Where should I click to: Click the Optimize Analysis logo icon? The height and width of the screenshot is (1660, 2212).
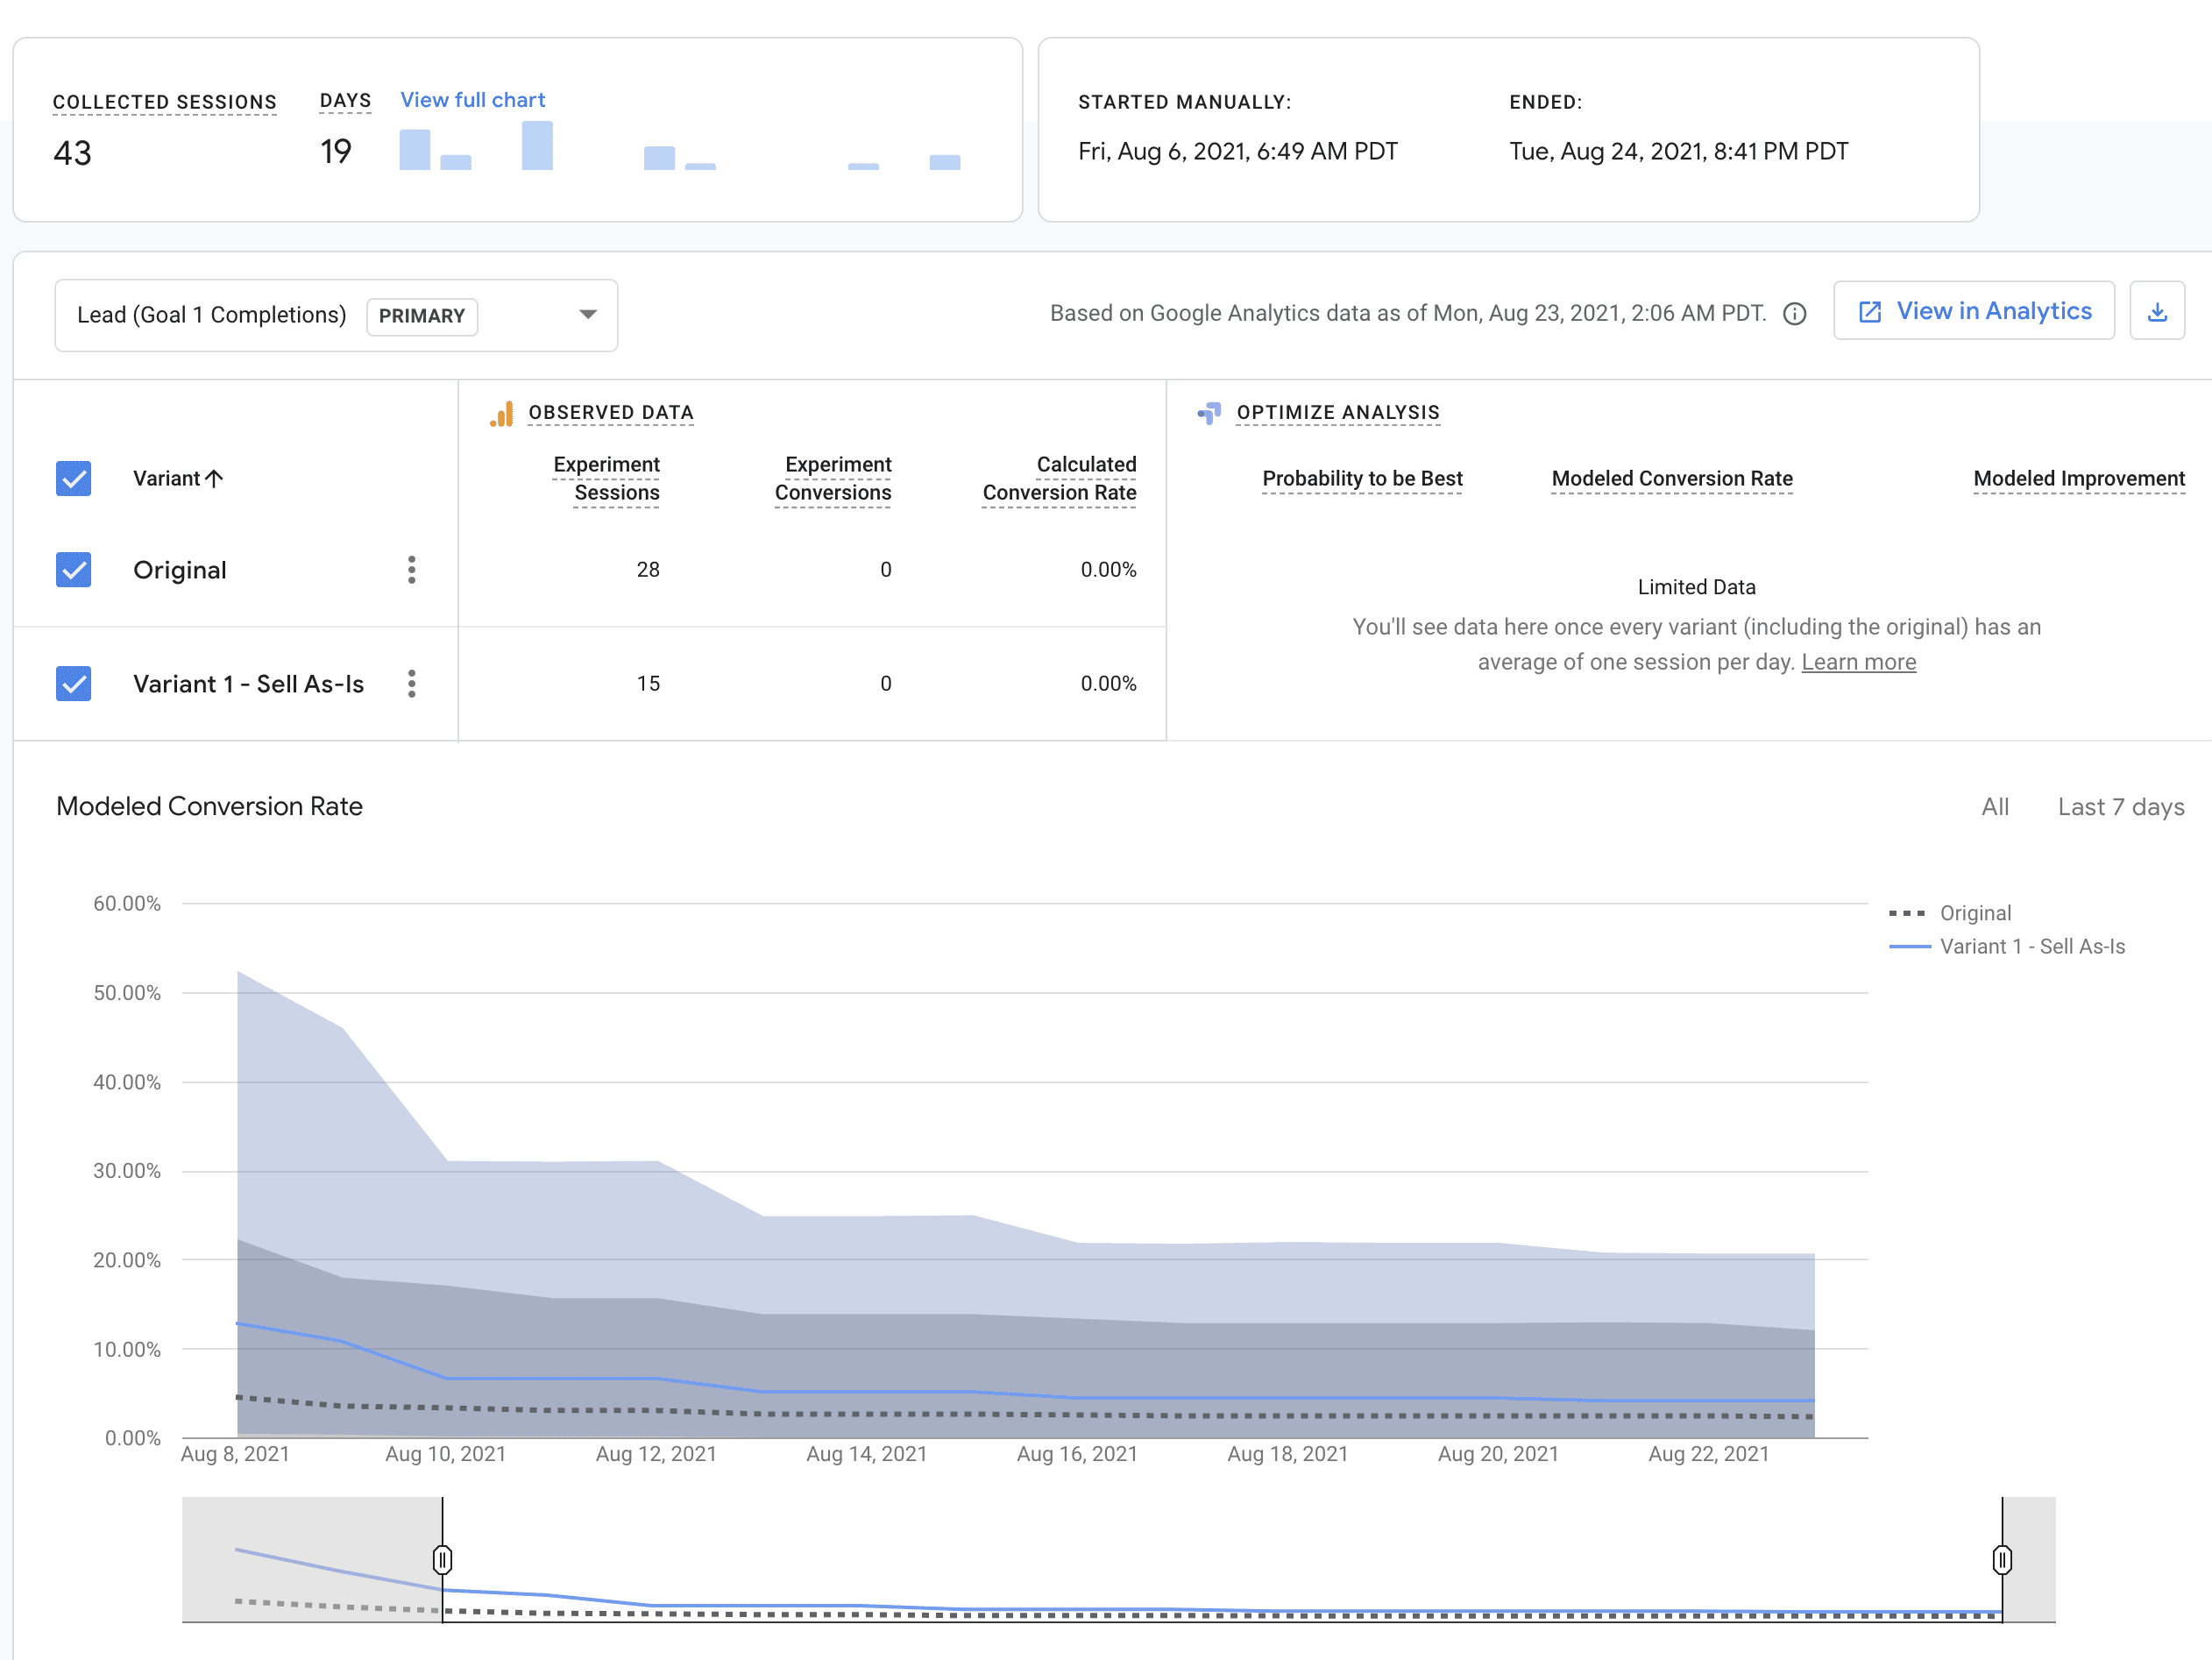coord(1209,413)
